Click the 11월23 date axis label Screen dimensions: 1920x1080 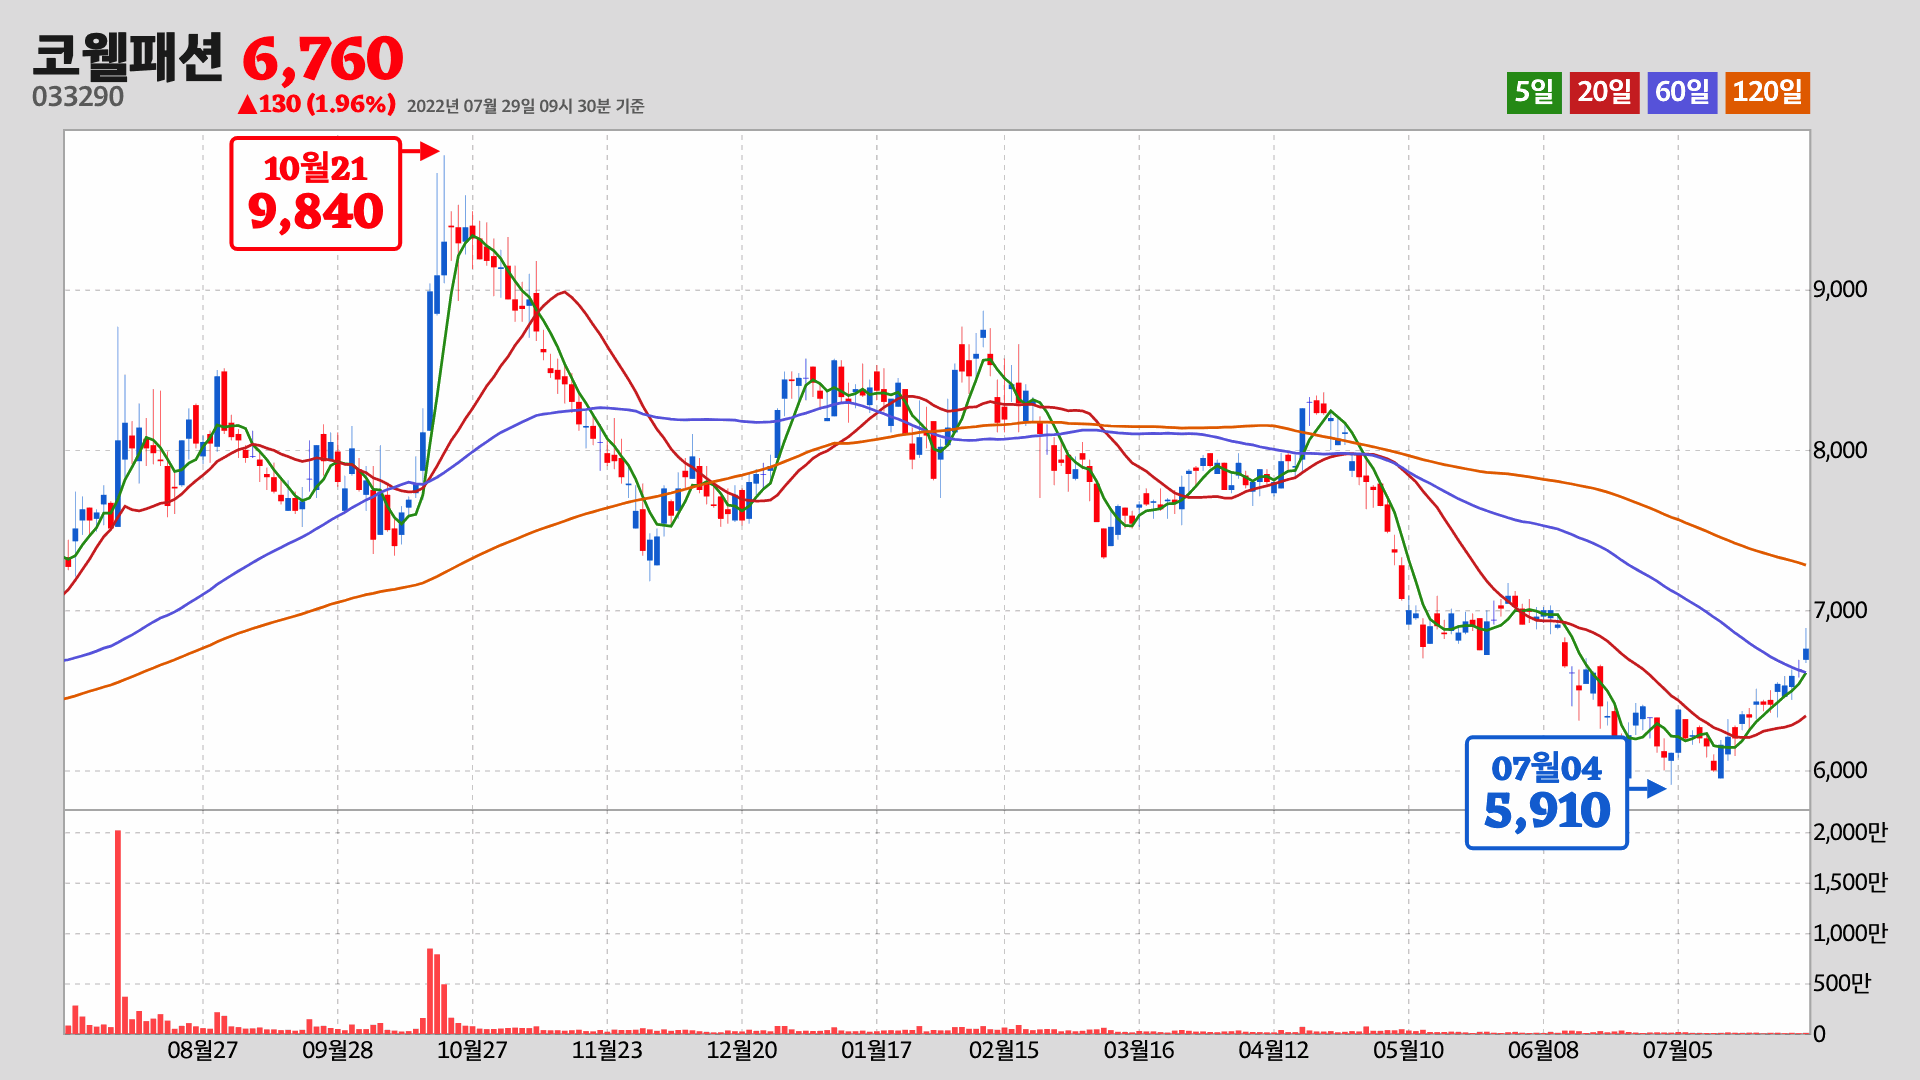[607, 1051]
